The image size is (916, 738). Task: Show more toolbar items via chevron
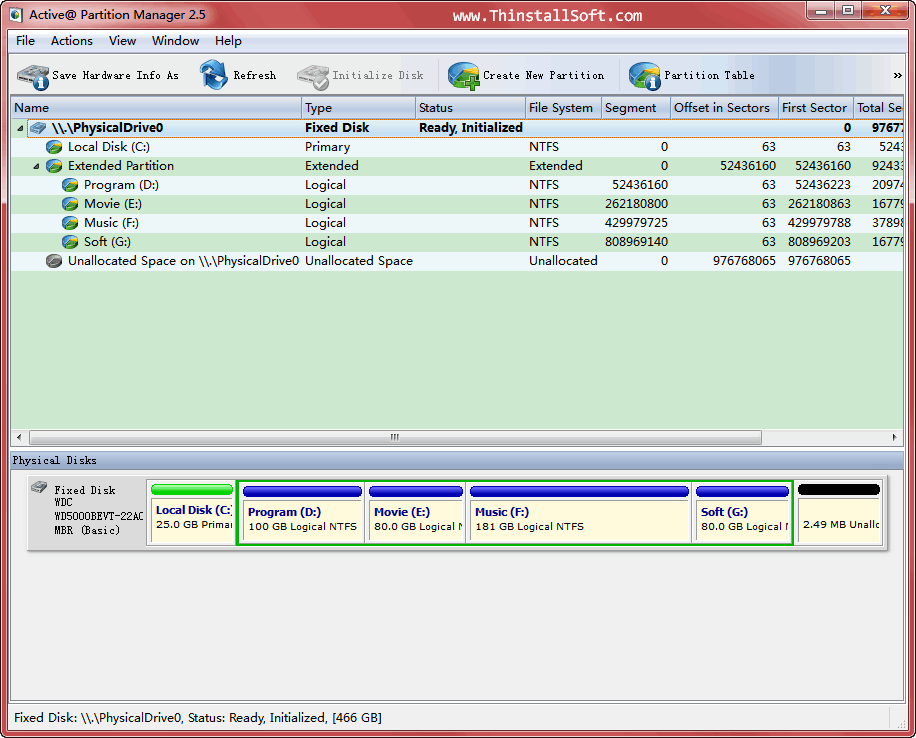coord(897,75)
